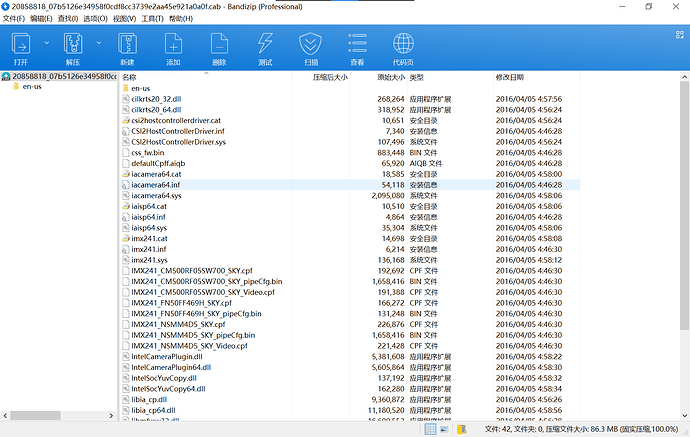Select file iacamera64.sys
Image resolution: width=690 pixels, height=437 pixels.
(x=156, y=196)
